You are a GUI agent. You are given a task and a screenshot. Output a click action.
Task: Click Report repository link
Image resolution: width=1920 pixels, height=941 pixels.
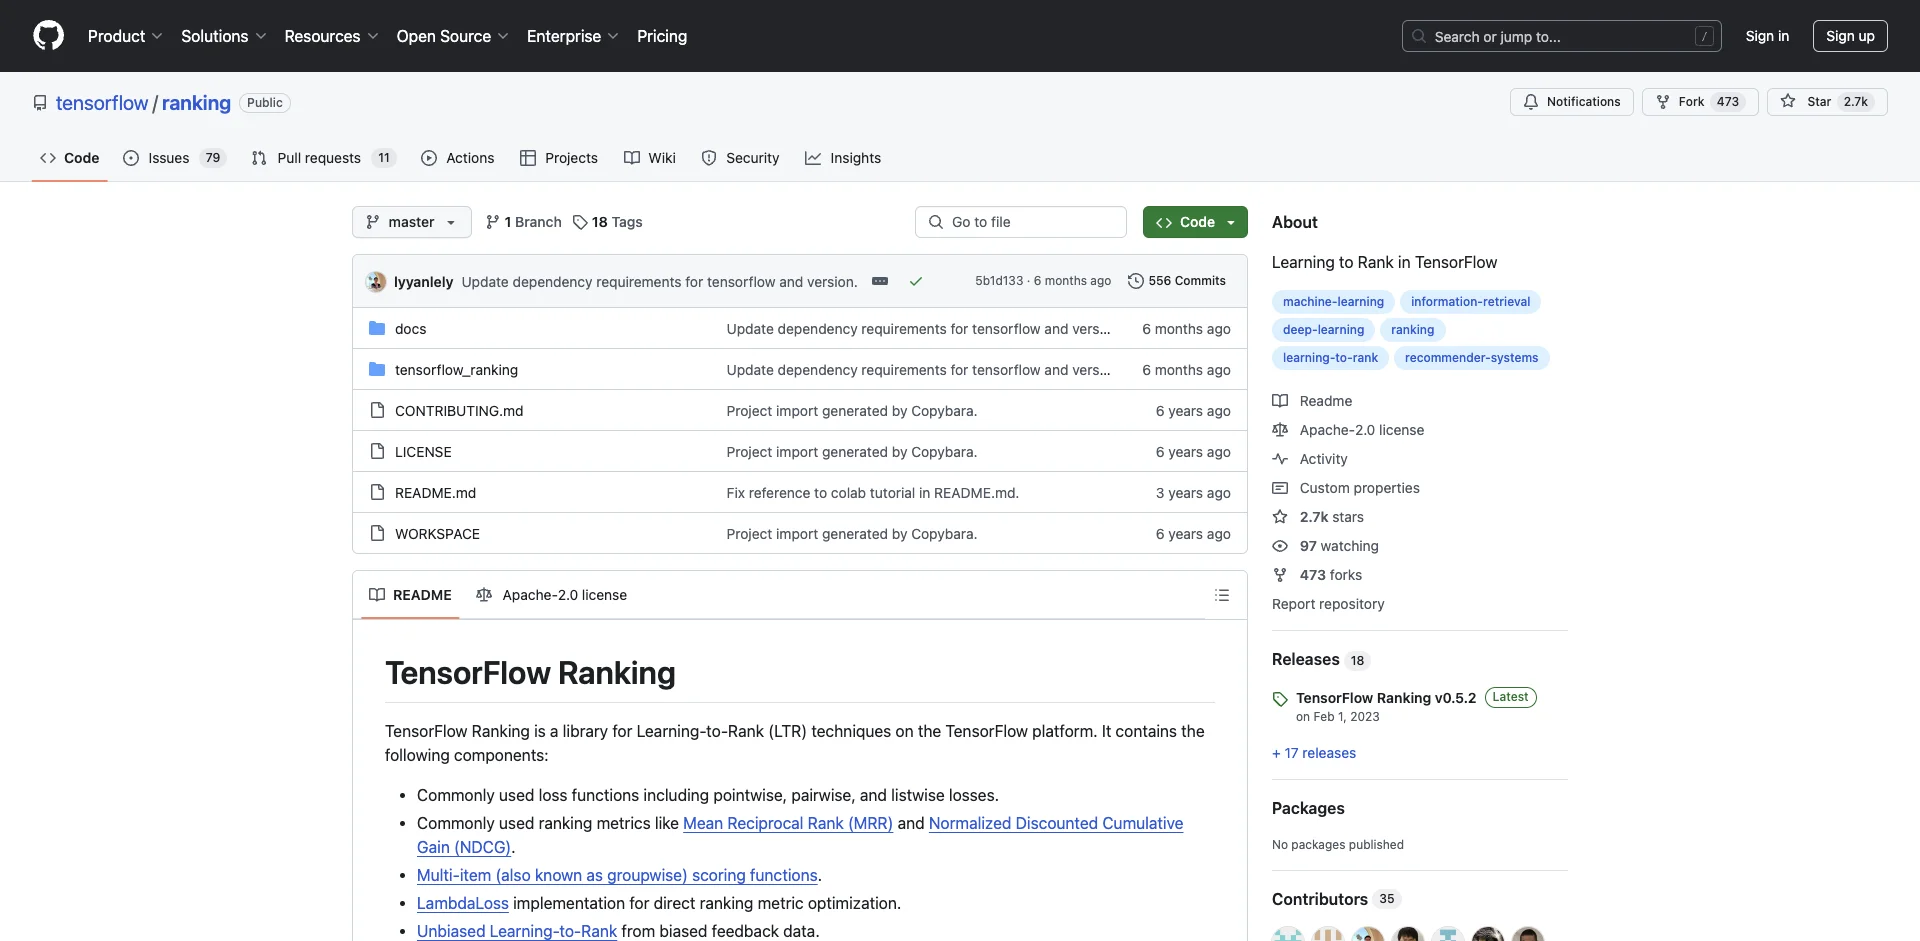(1328, 604)
